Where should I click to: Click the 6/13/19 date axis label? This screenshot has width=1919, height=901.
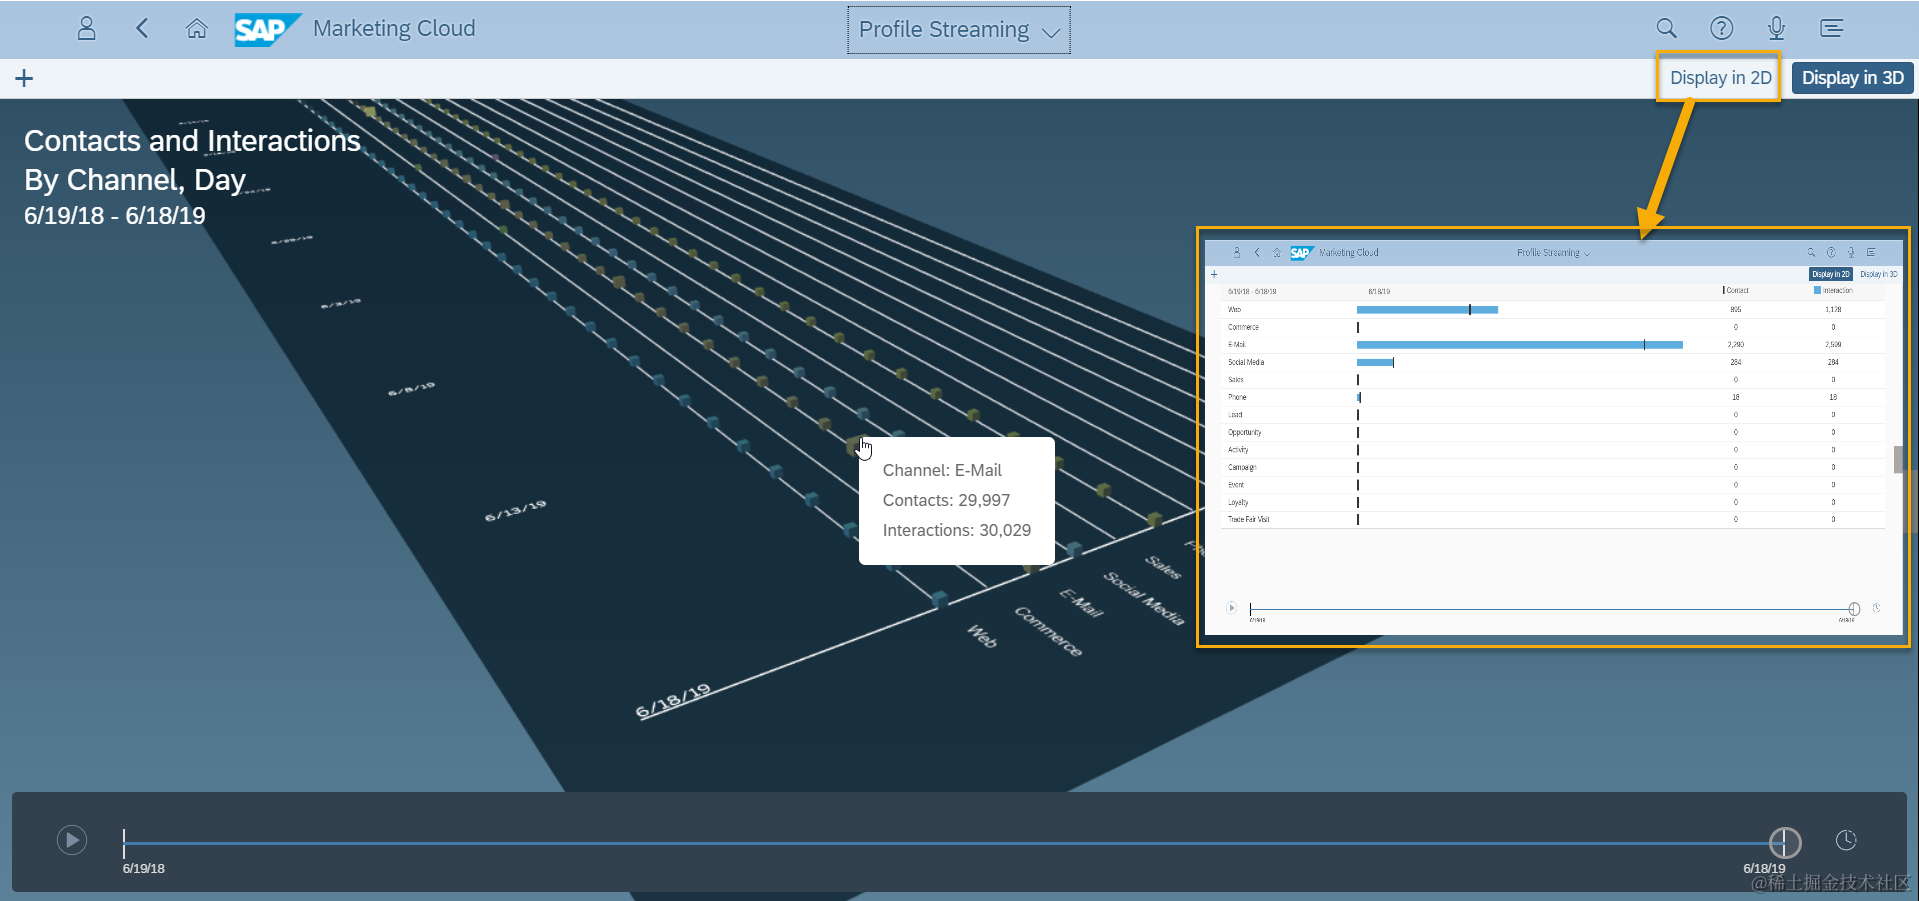click(x=516, y=510)
